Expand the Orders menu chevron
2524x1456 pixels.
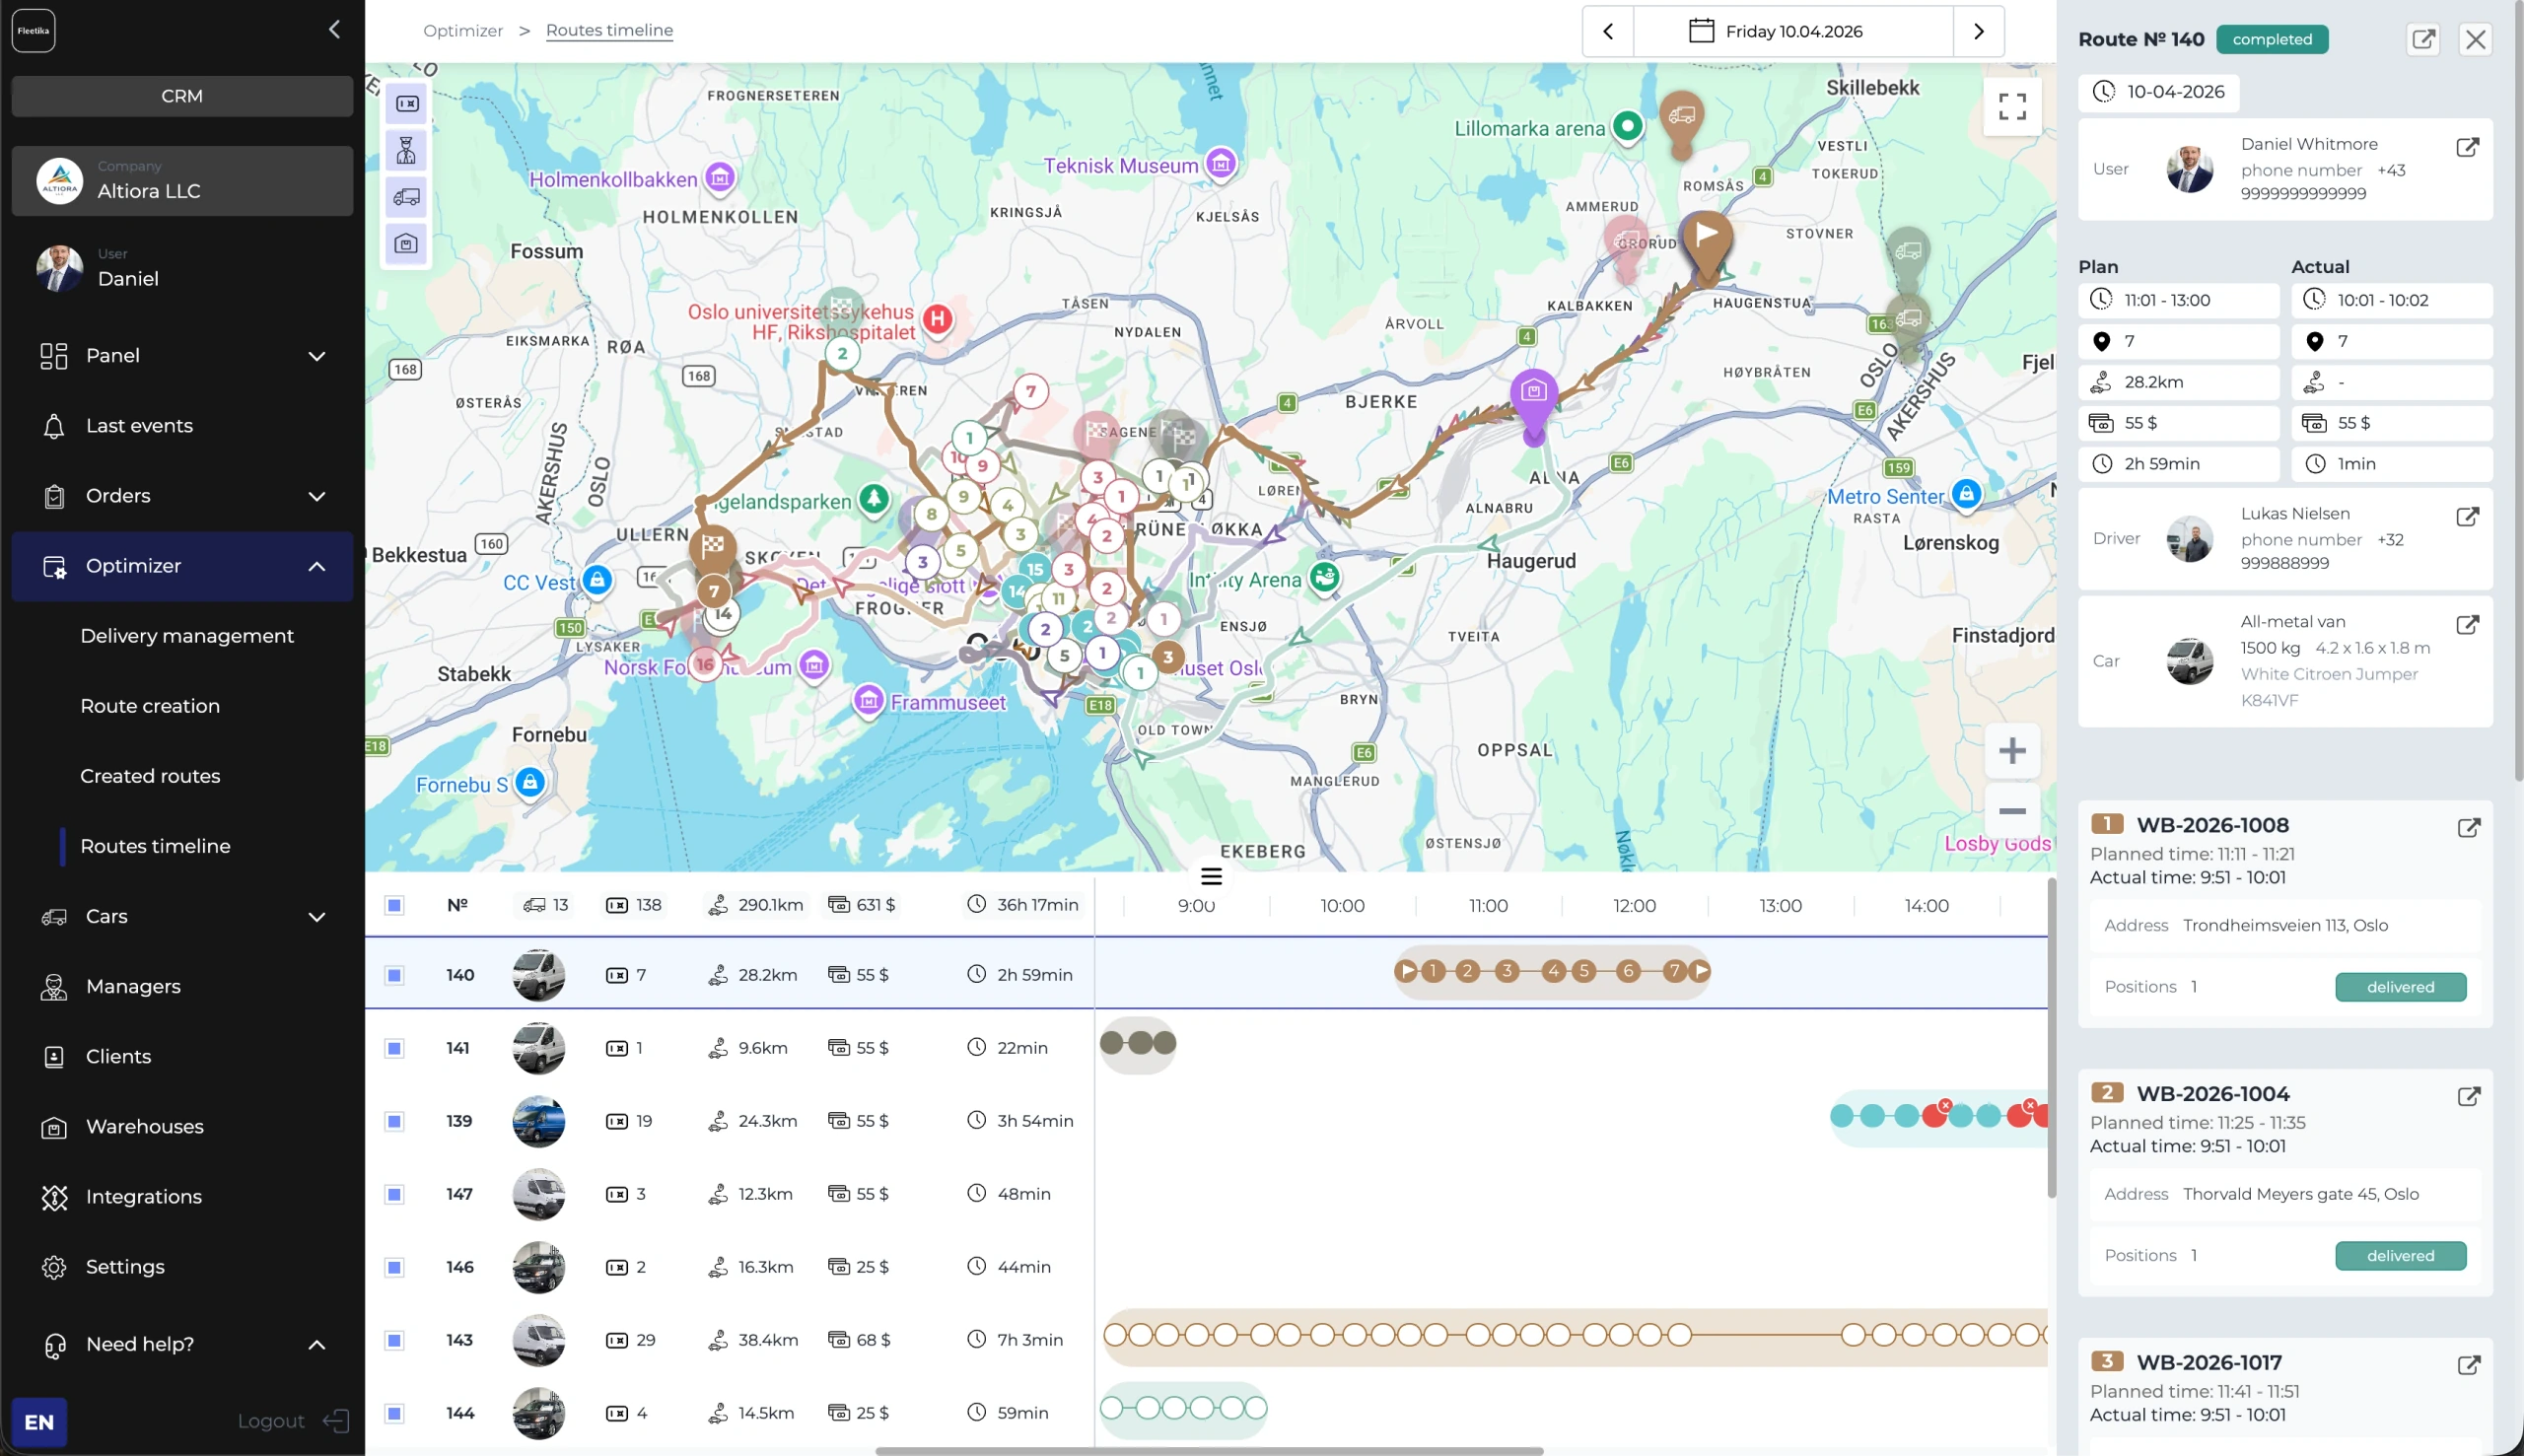[317, 496]
